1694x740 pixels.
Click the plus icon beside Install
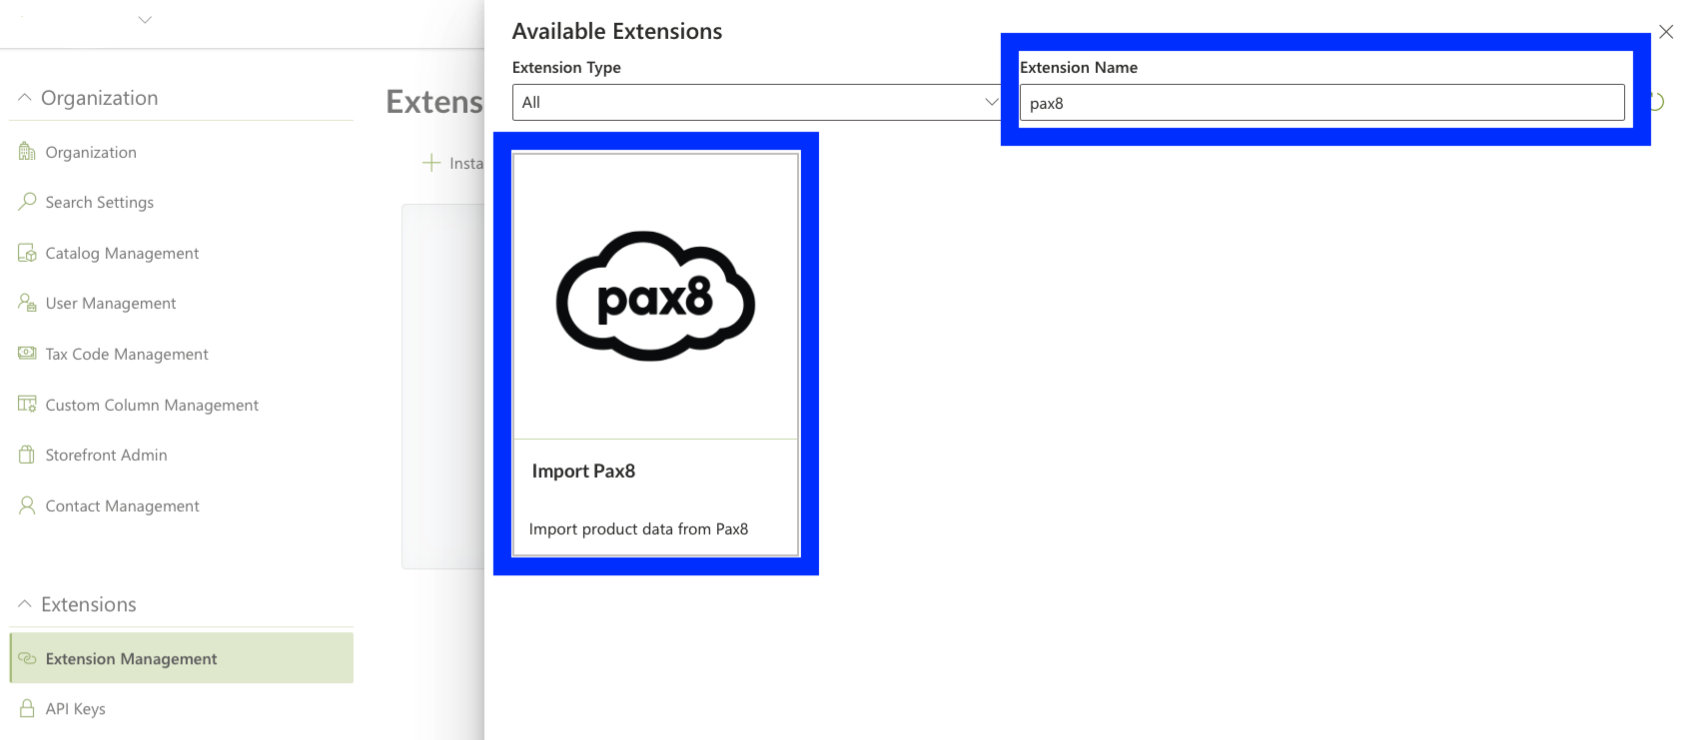pos(431,163)
